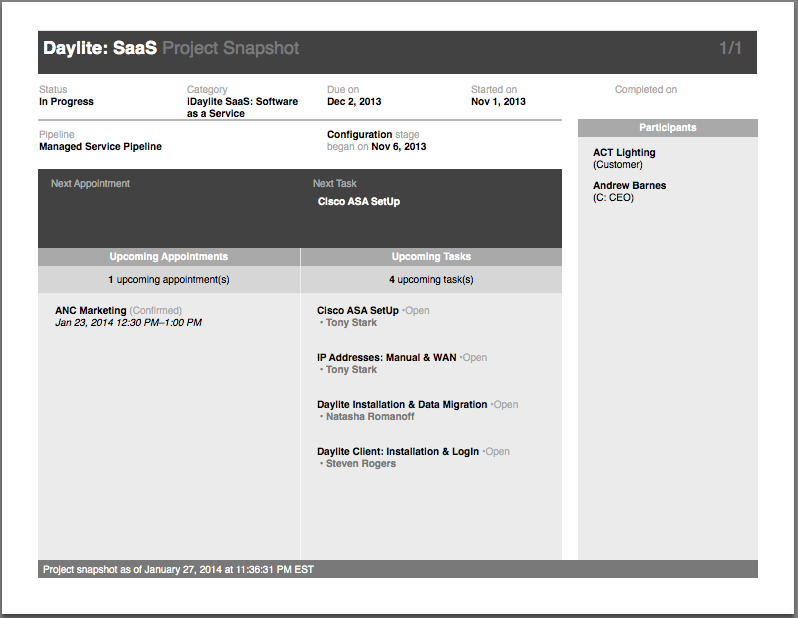Click 'Daylite Installation & Data Migration' task
This screenshot has height=618, width=798.
coord(402,405)
